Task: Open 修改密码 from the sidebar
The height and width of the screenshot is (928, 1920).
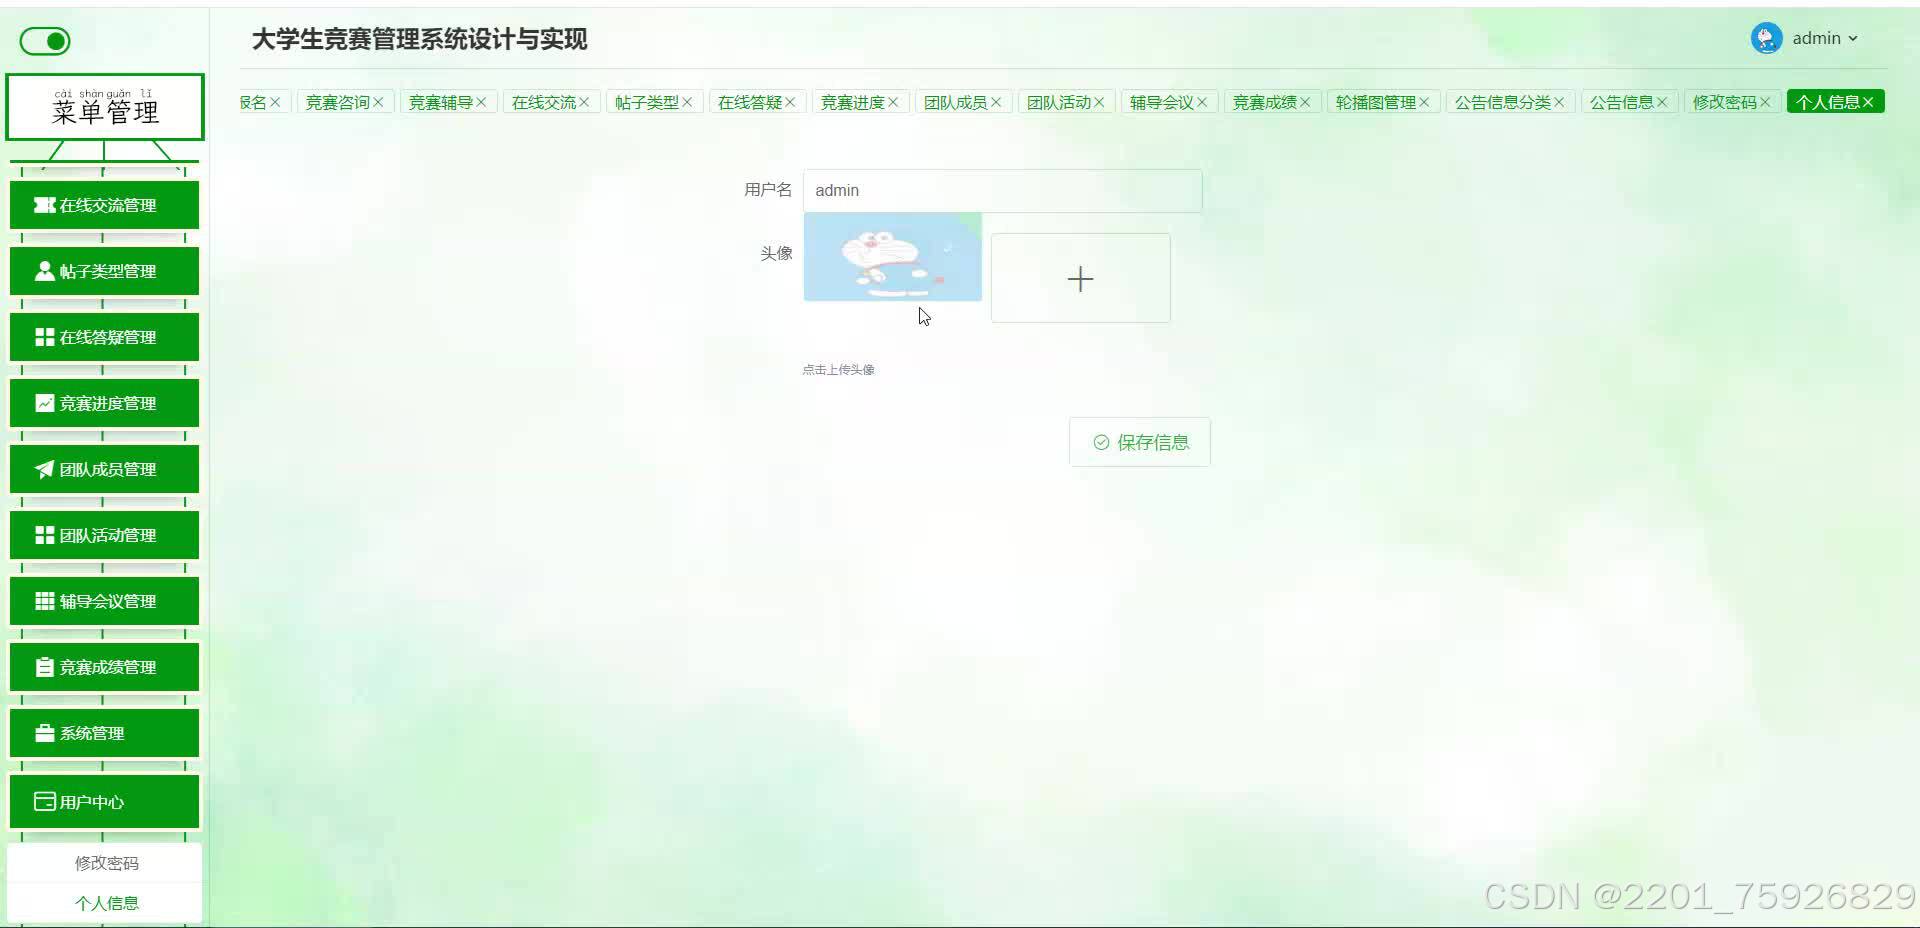Action: tap(106, 862)
